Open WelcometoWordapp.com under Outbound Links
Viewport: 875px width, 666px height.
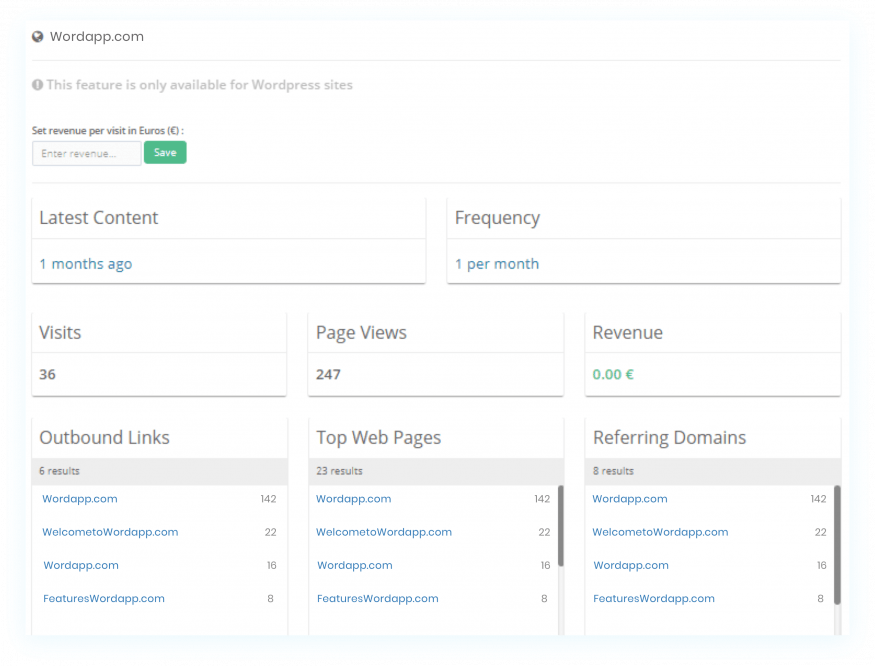tap(110, 532)
